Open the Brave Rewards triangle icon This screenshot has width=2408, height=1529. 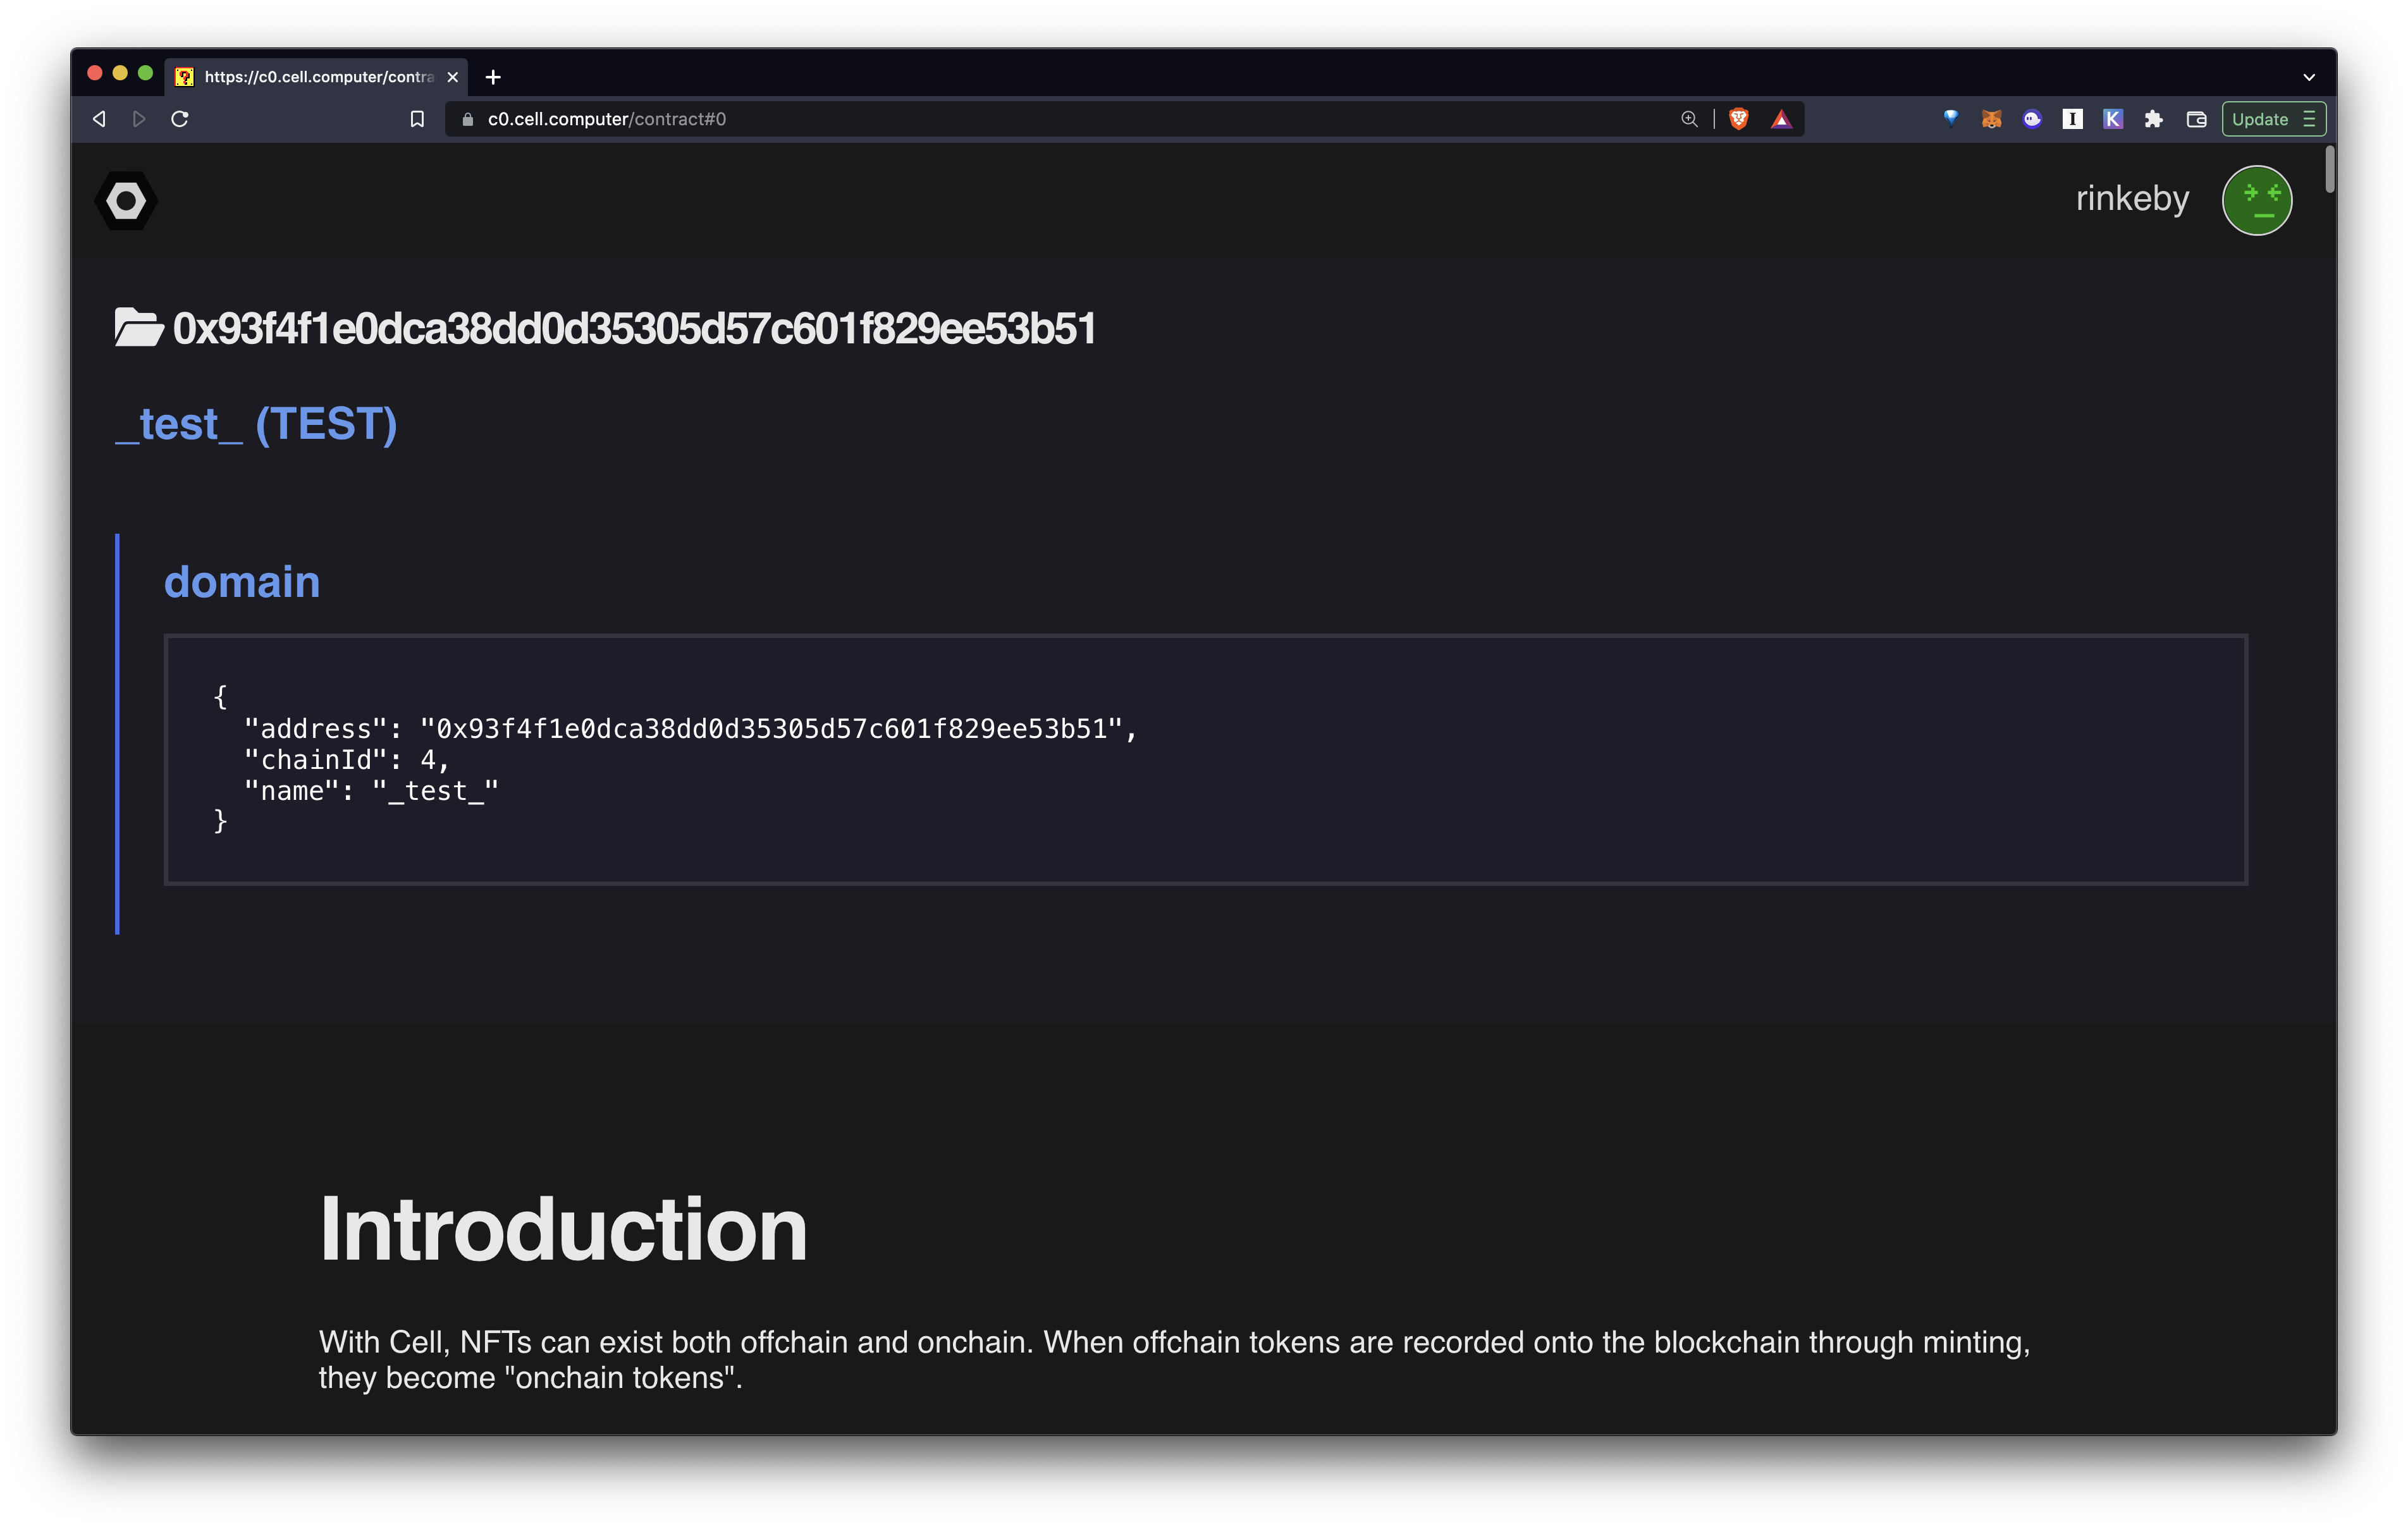(1781, 119)
